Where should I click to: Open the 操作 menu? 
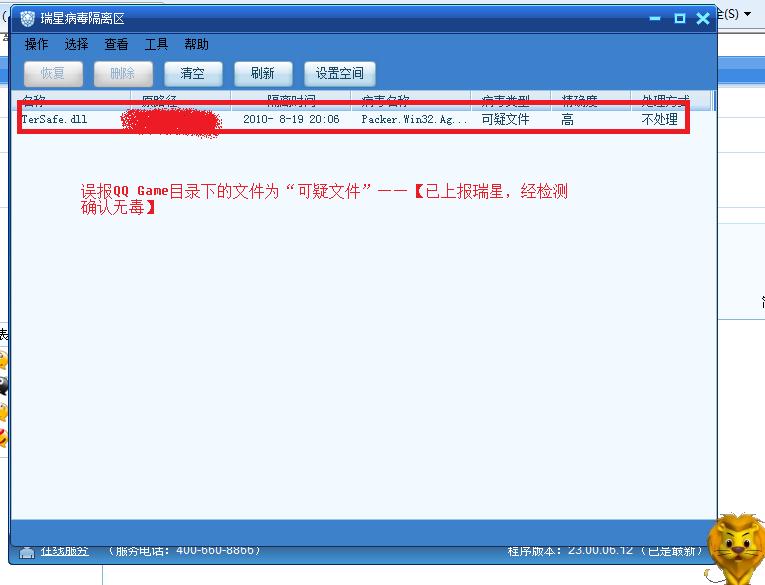(x=36, y=44)
